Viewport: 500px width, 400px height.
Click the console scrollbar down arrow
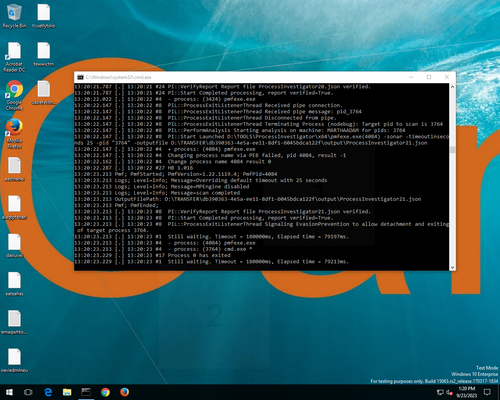point(452,267)
